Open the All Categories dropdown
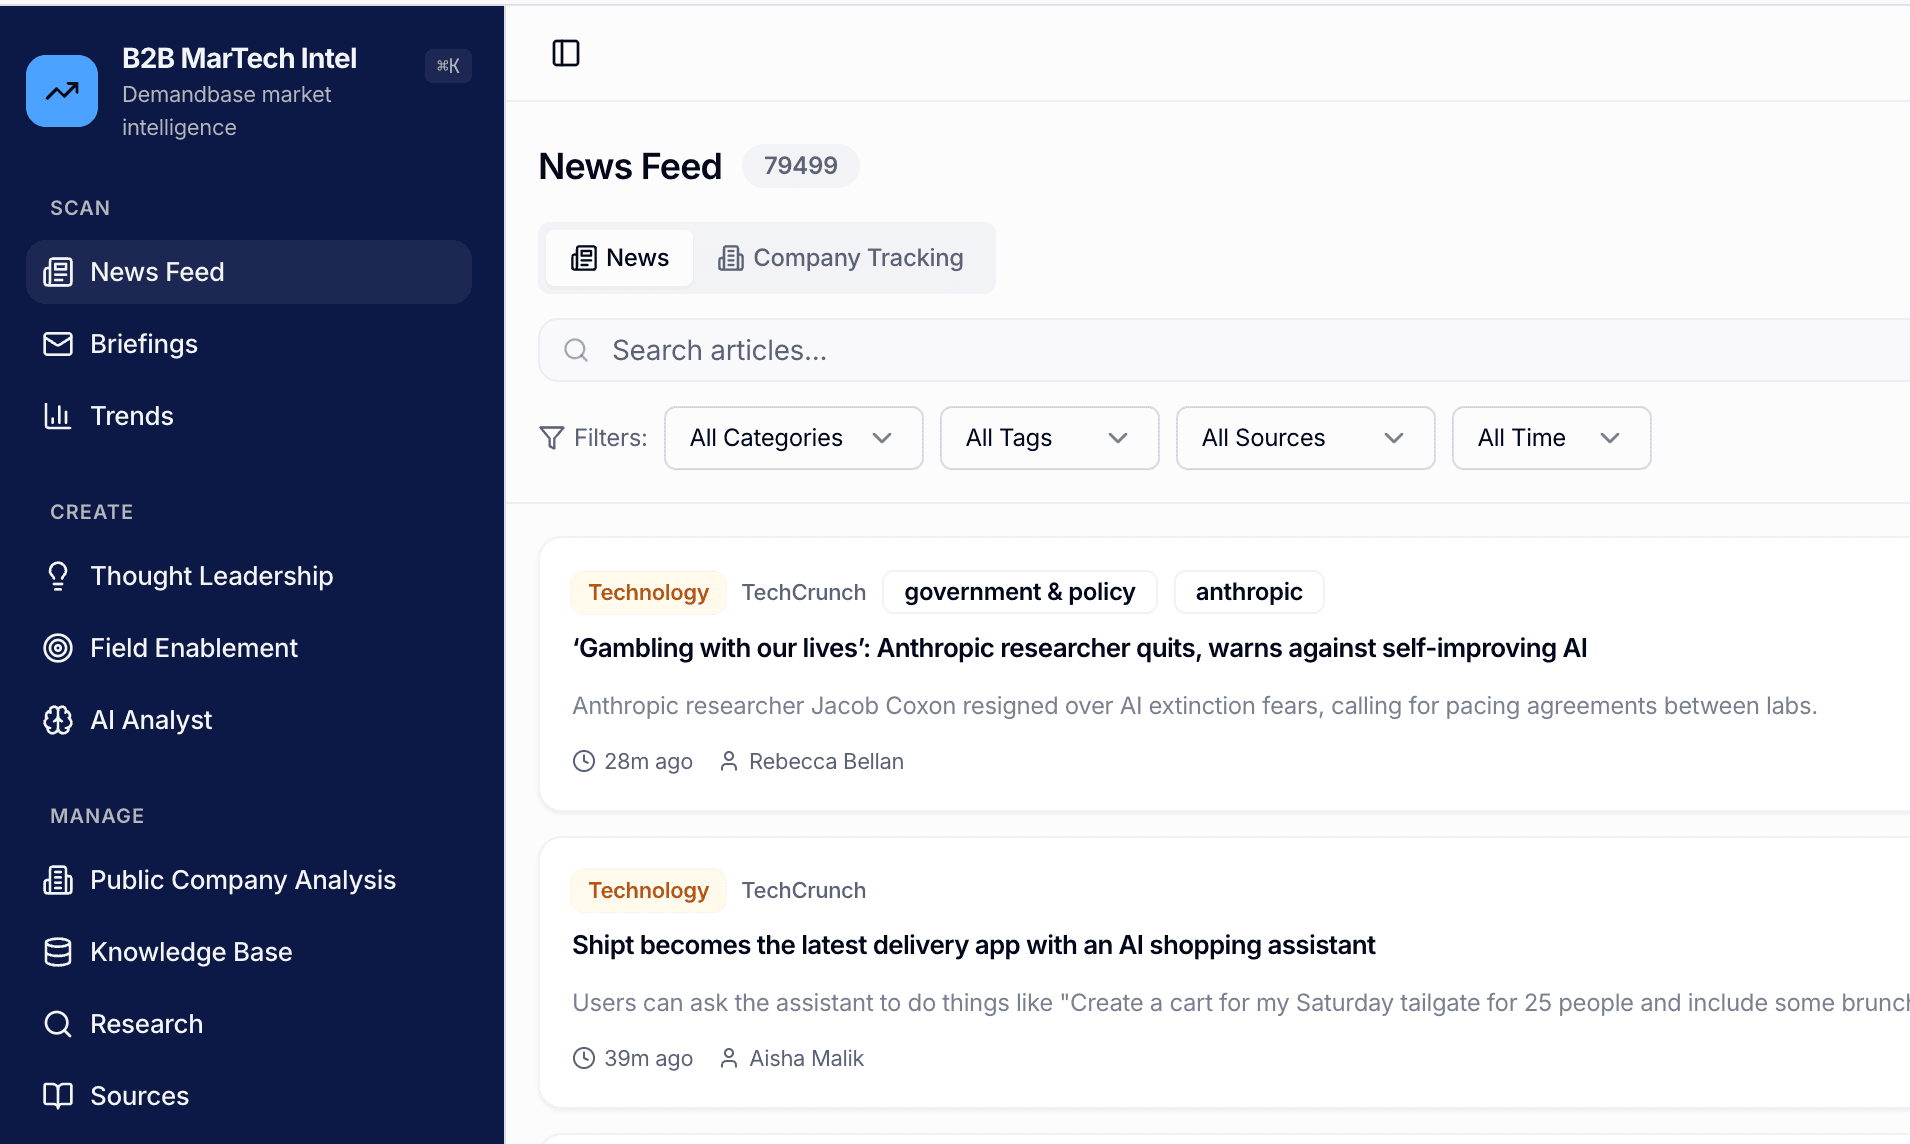This screenshot has height=1144, width=1910. click(794, 438)
